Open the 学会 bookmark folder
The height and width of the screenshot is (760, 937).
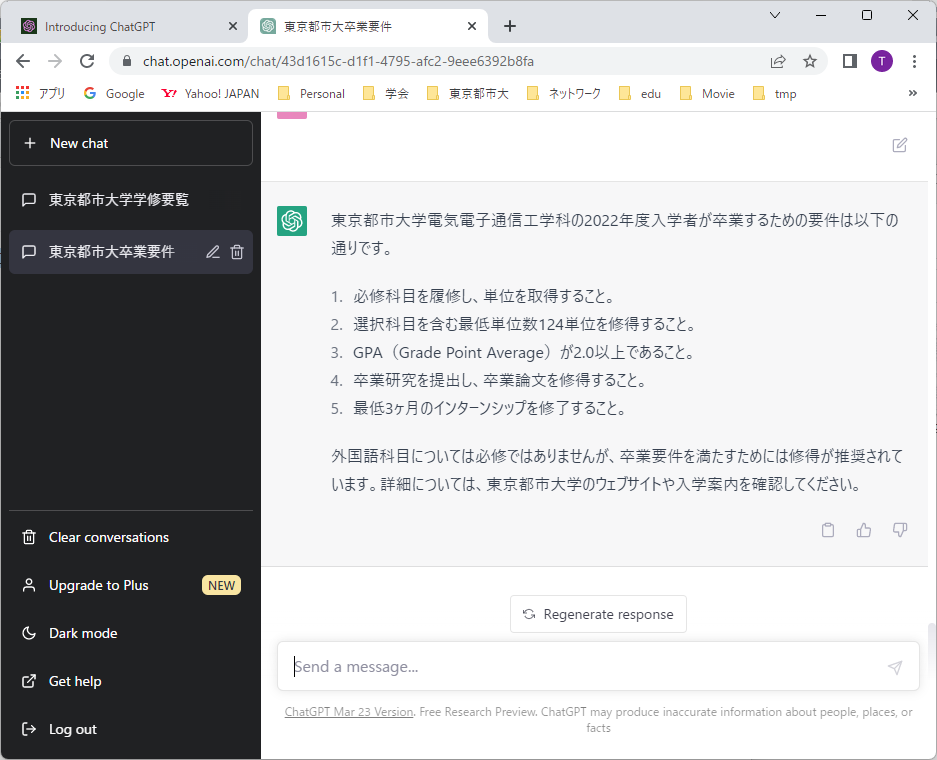coord(386,93)
